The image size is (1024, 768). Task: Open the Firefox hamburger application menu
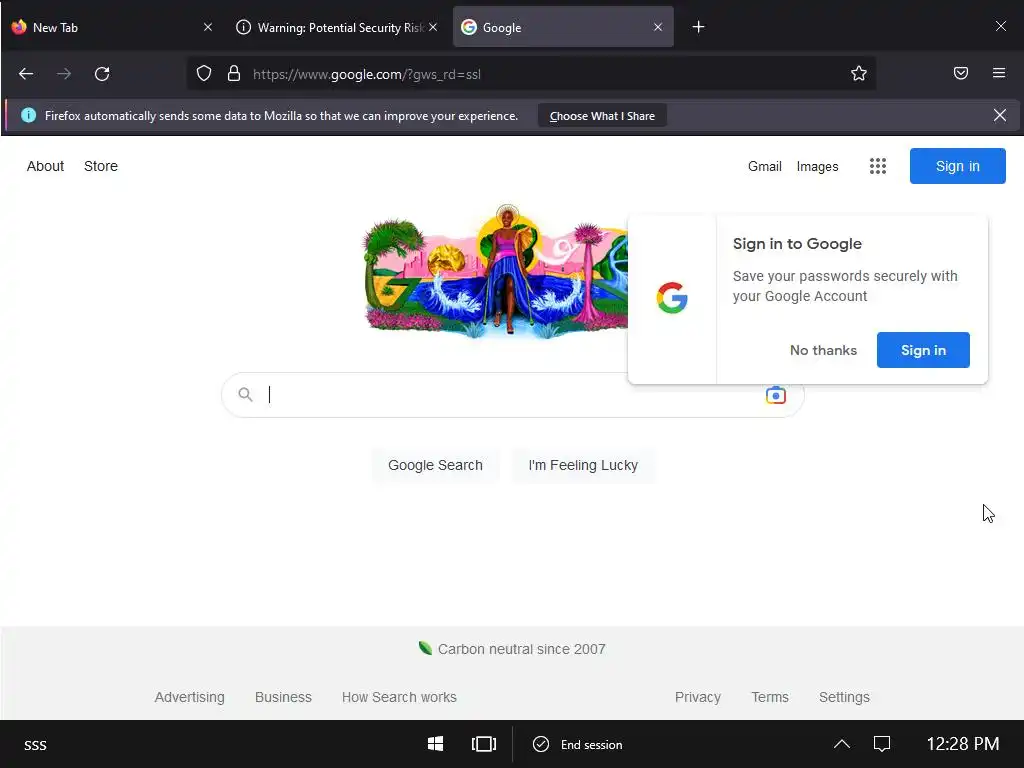coord(999,73)
